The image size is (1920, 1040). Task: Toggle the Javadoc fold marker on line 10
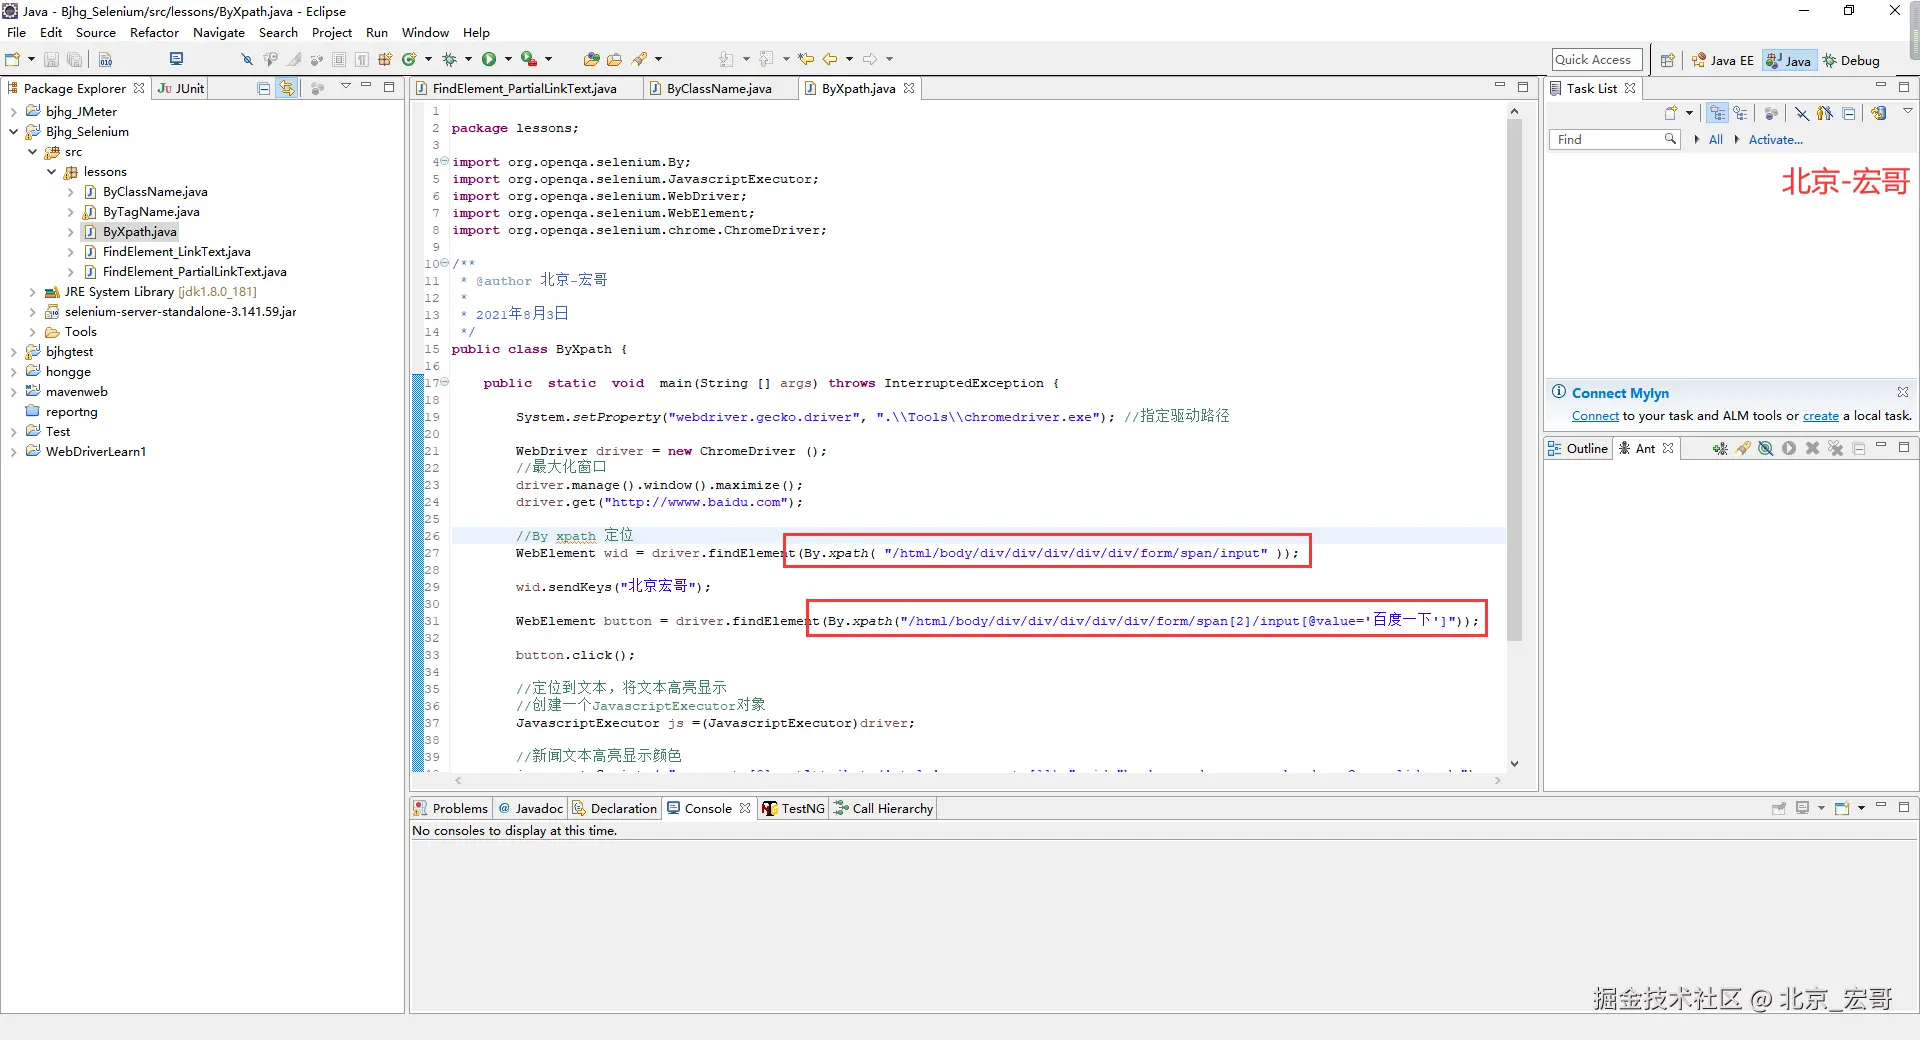point(445,263)
